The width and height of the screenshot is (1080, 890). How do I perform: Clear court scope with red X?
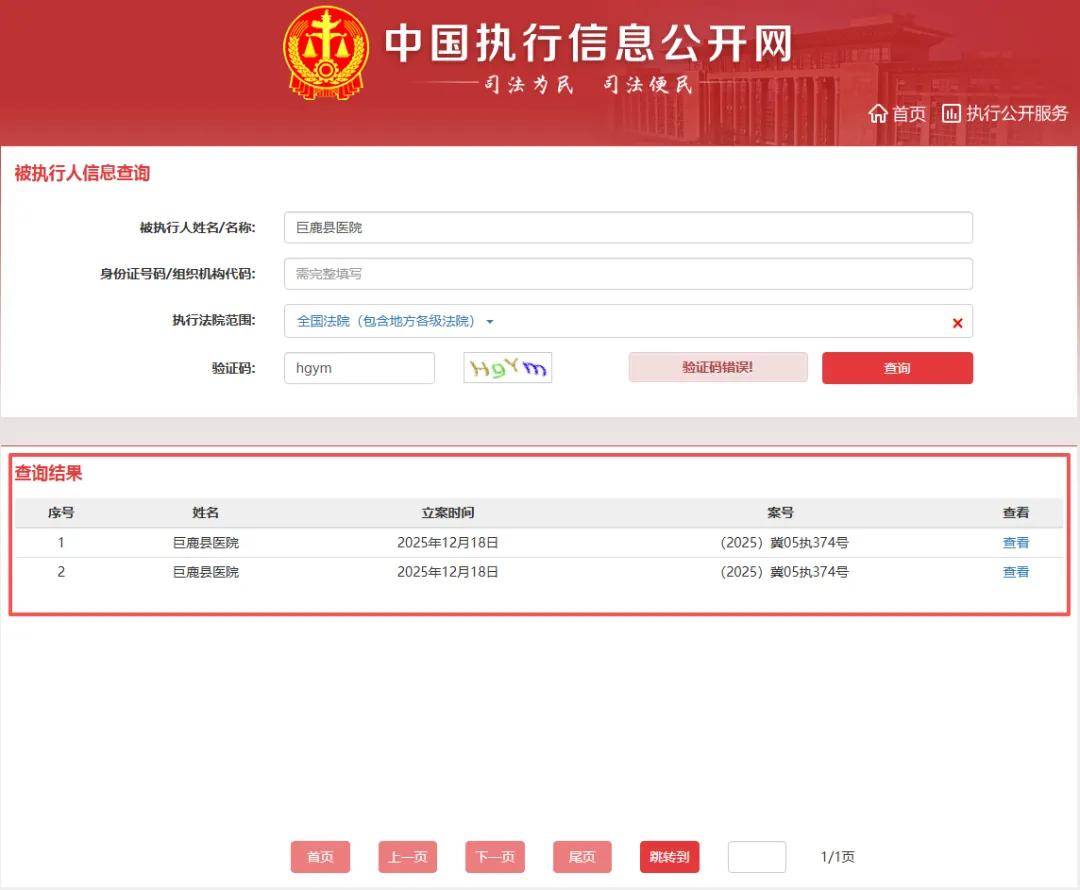click(x=957, y=323)
